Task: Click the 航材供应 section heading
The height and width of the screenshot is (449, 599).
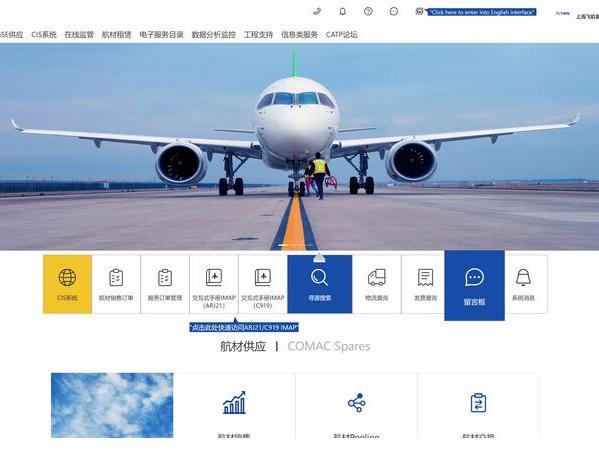Action: [x=243, y=346]
